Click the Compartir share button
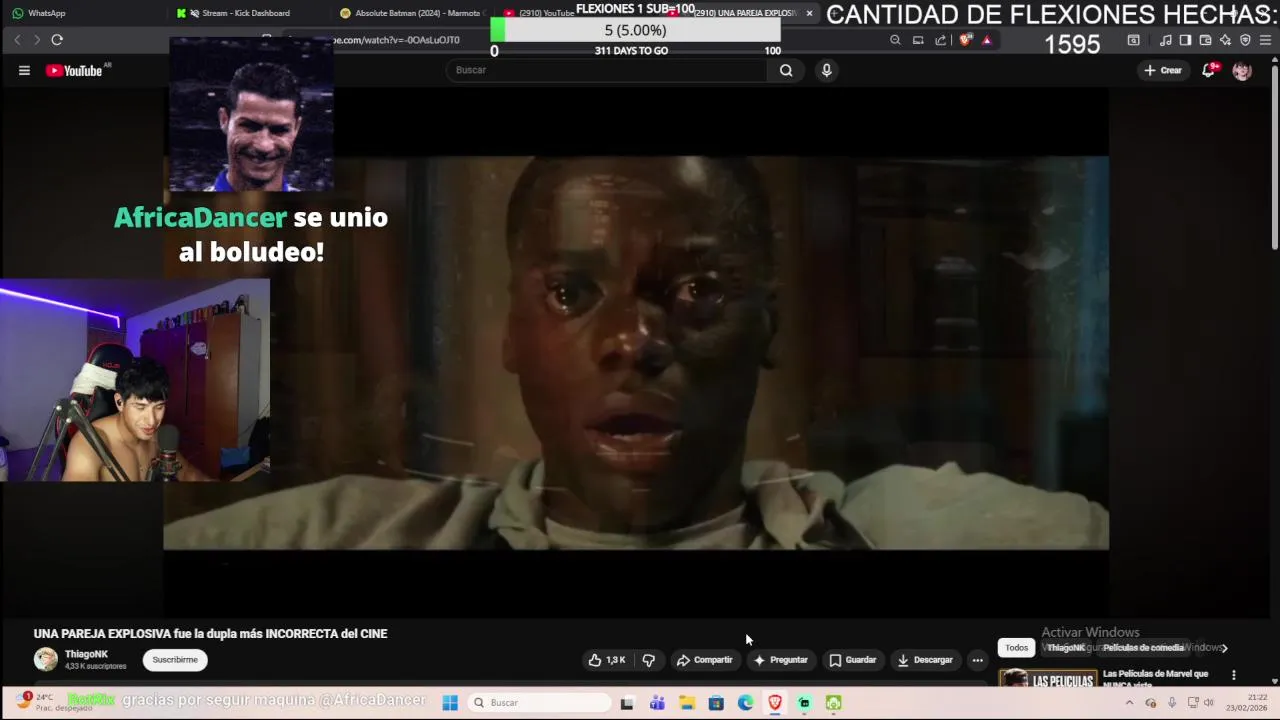1280x720 pixels. [x=705, y=660]
